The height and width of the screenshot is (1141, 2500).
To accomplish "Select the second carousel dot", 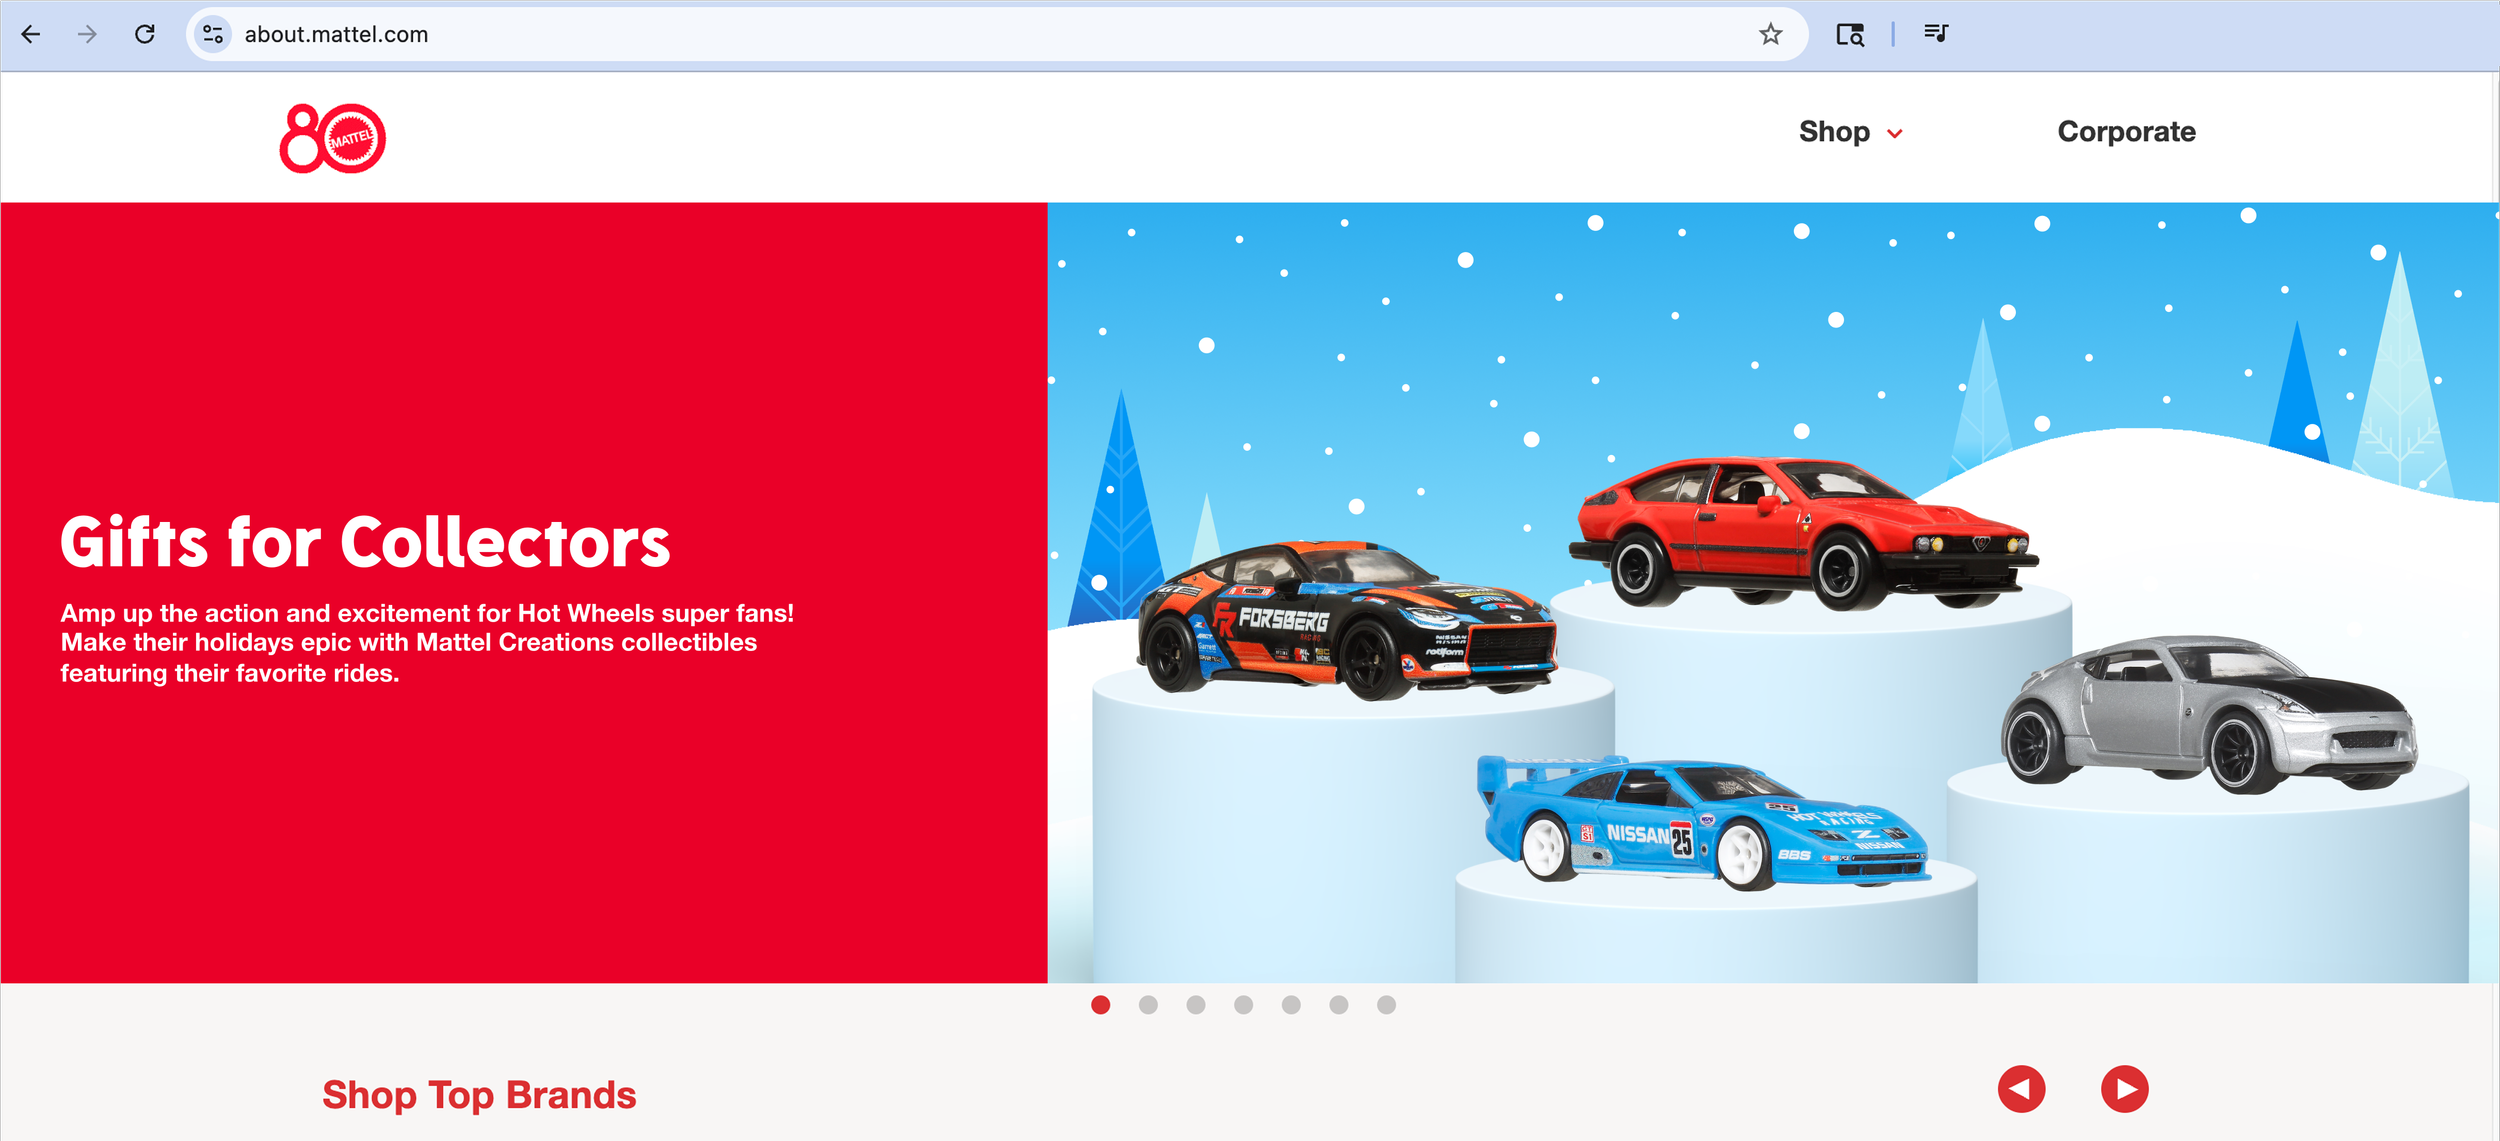I will 1148,1005.
